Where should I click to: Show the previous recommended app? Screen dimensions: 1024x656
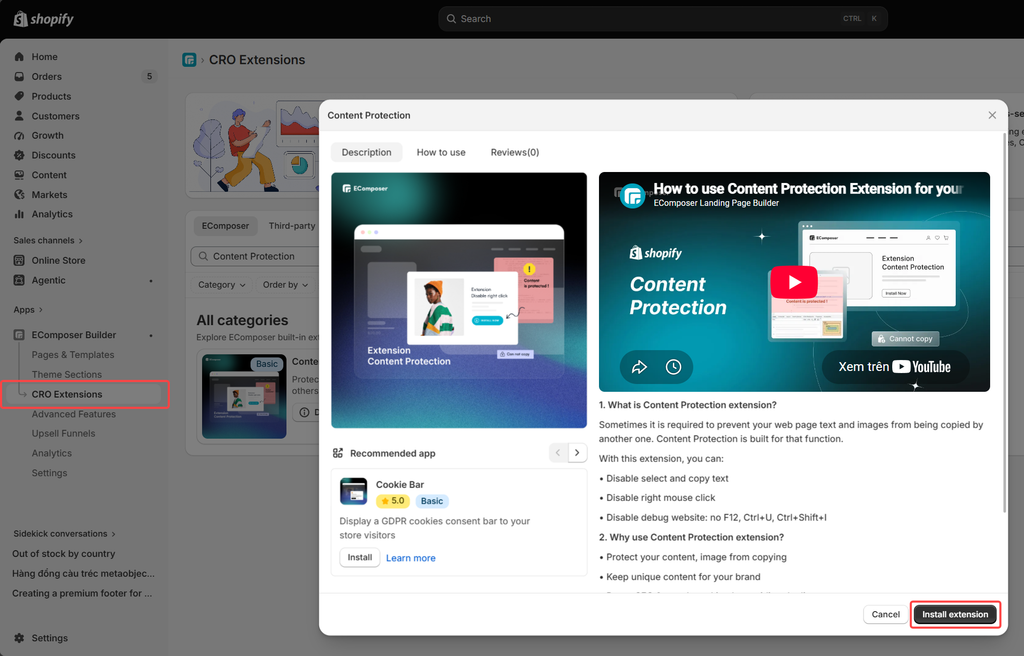click(x=558, y=453)
